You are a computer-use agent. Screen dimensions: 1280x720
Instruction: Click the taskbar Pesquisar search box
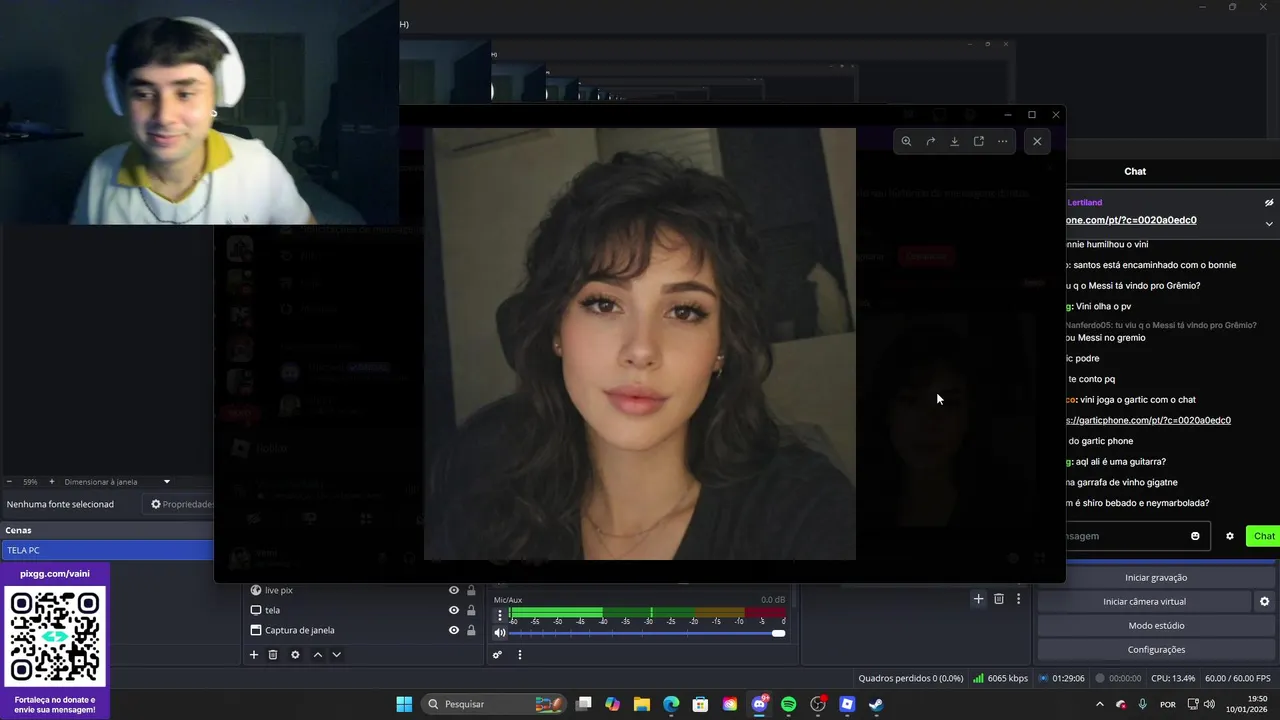pyautogui.click(x=493, y=704)
